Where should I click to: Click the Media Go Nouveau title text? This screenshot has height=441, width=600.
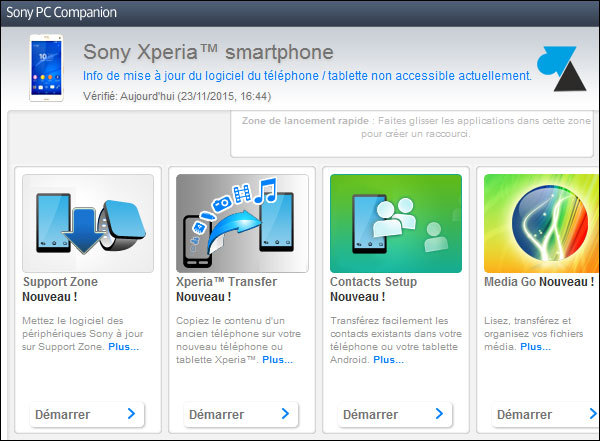539,282
